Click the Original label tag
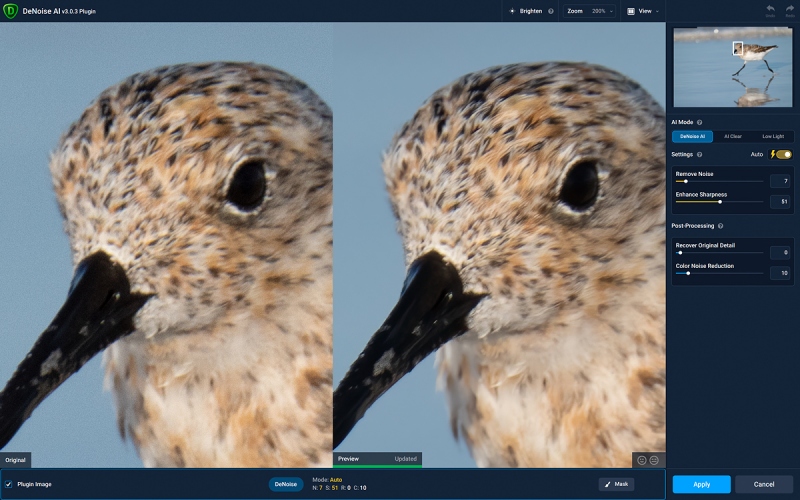 click(x=15, y=460)
